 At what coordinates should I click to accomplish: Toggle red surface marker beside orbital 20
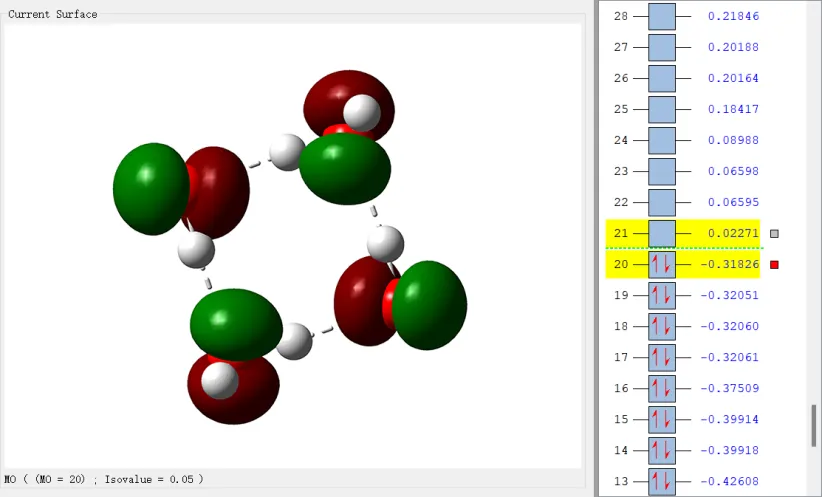point(774,265)
